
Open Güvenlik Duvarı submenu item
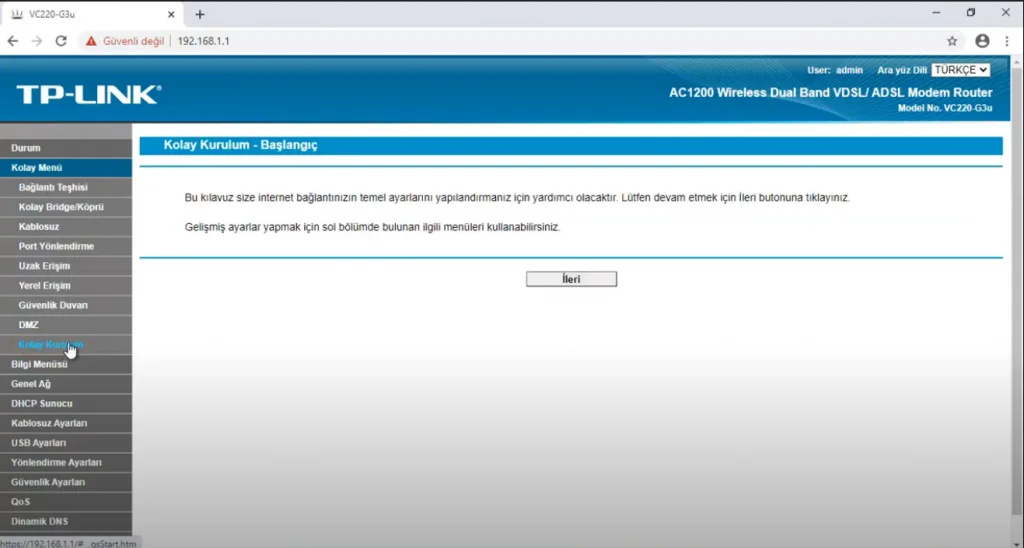point(66,305)
